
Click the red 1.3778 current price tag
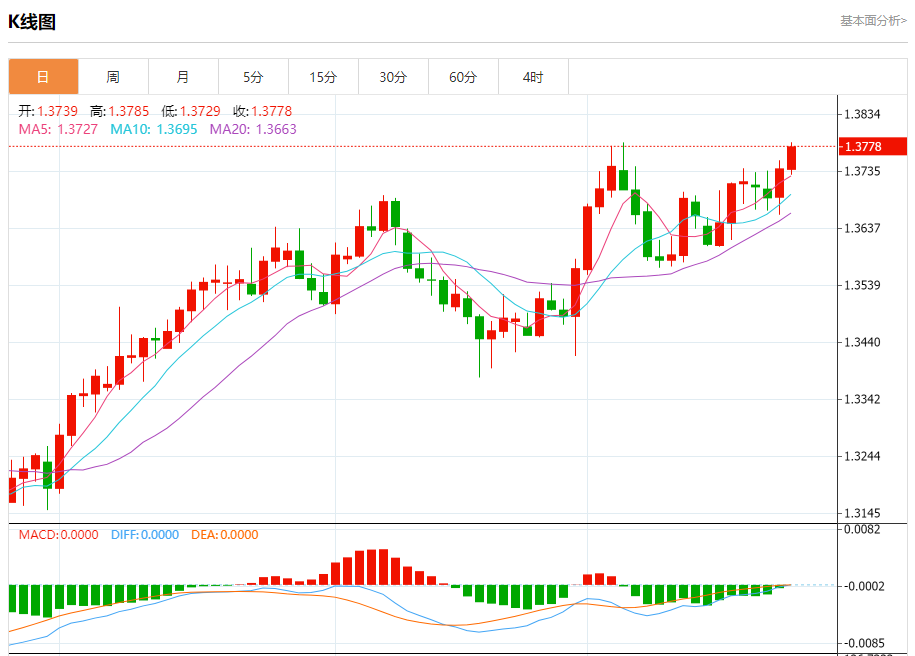(873, 147)
